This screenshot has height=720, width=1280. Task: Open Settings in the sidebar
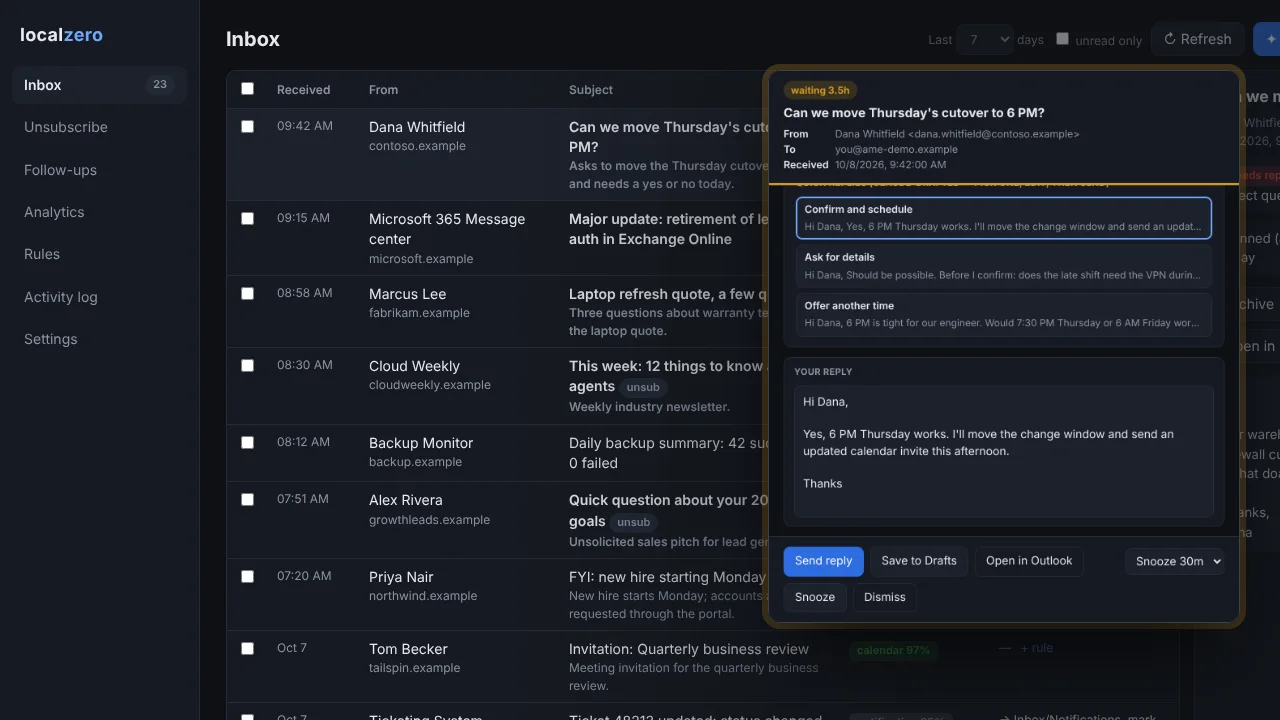click(99, 339)
